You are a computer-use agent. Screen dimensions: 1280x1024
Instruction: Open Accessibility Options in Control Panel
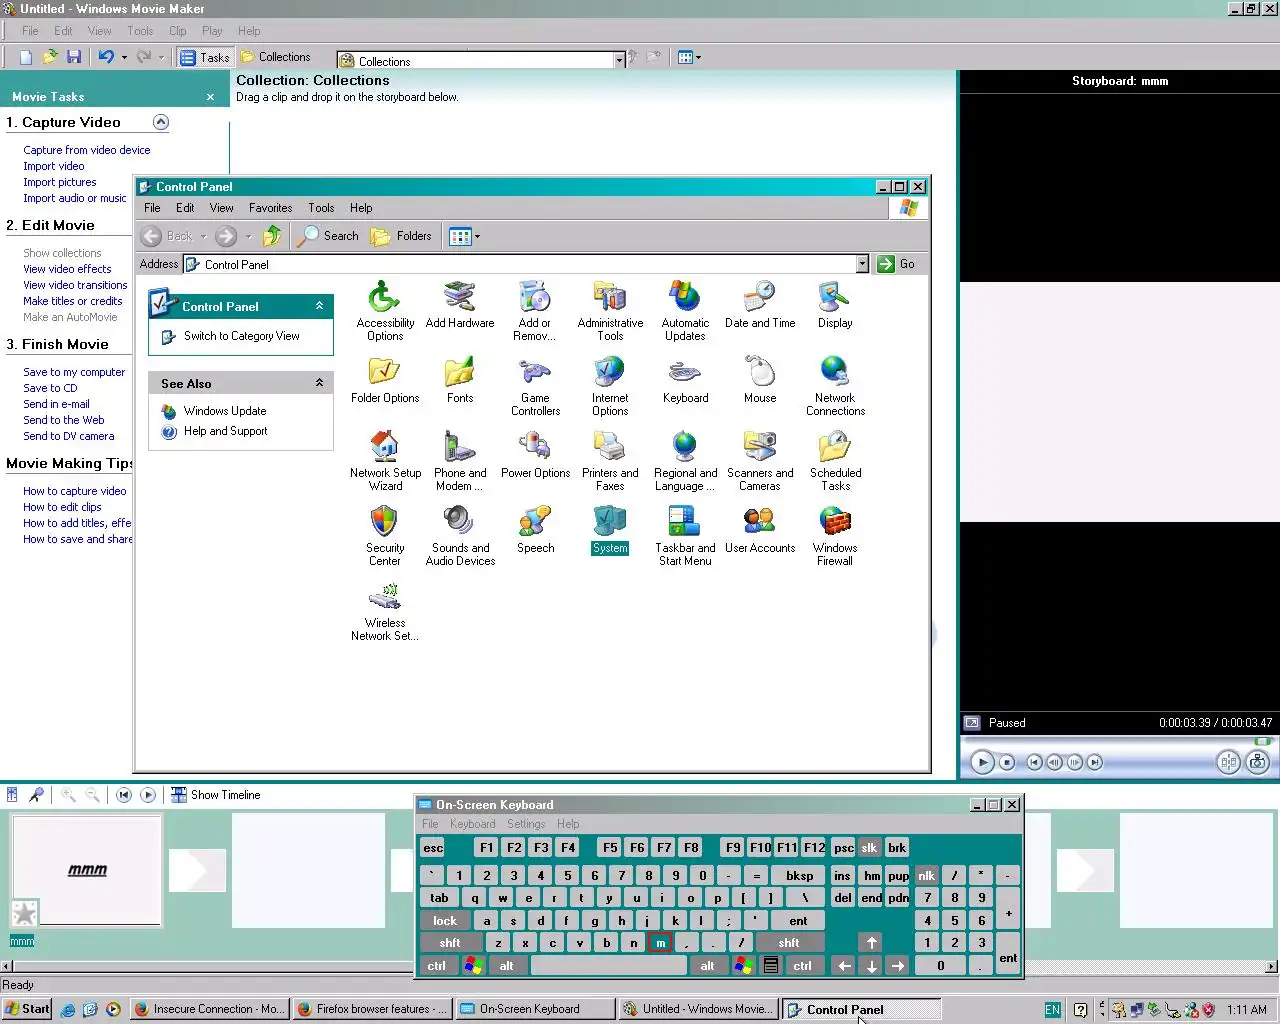coord(385,311)
